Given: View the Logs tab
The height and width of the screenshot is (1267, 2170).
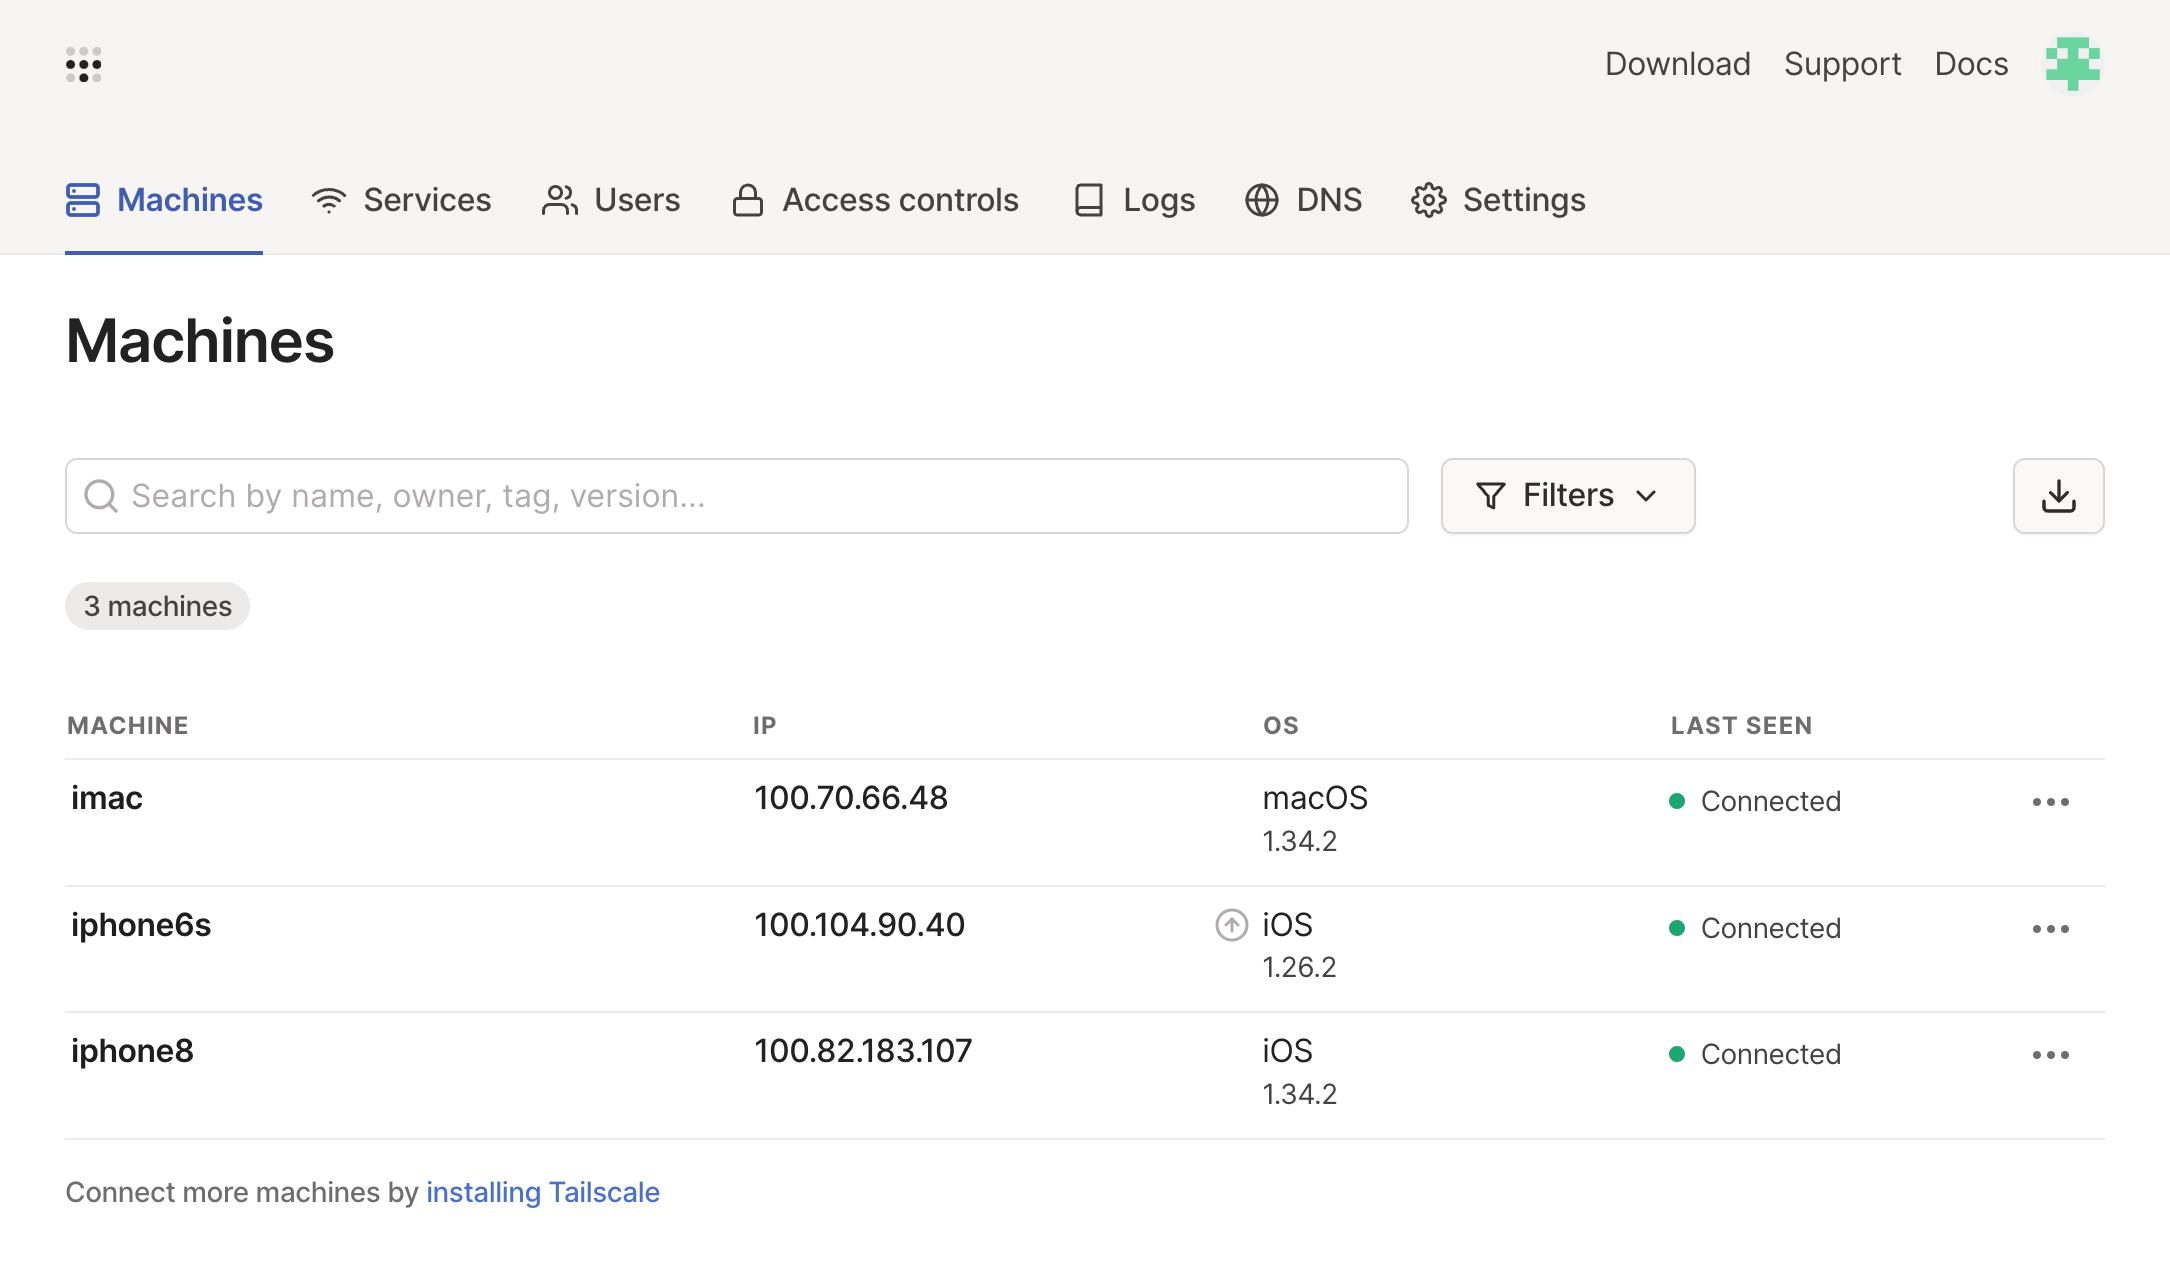Looking at the screenshot, I should coord(1134,200).
